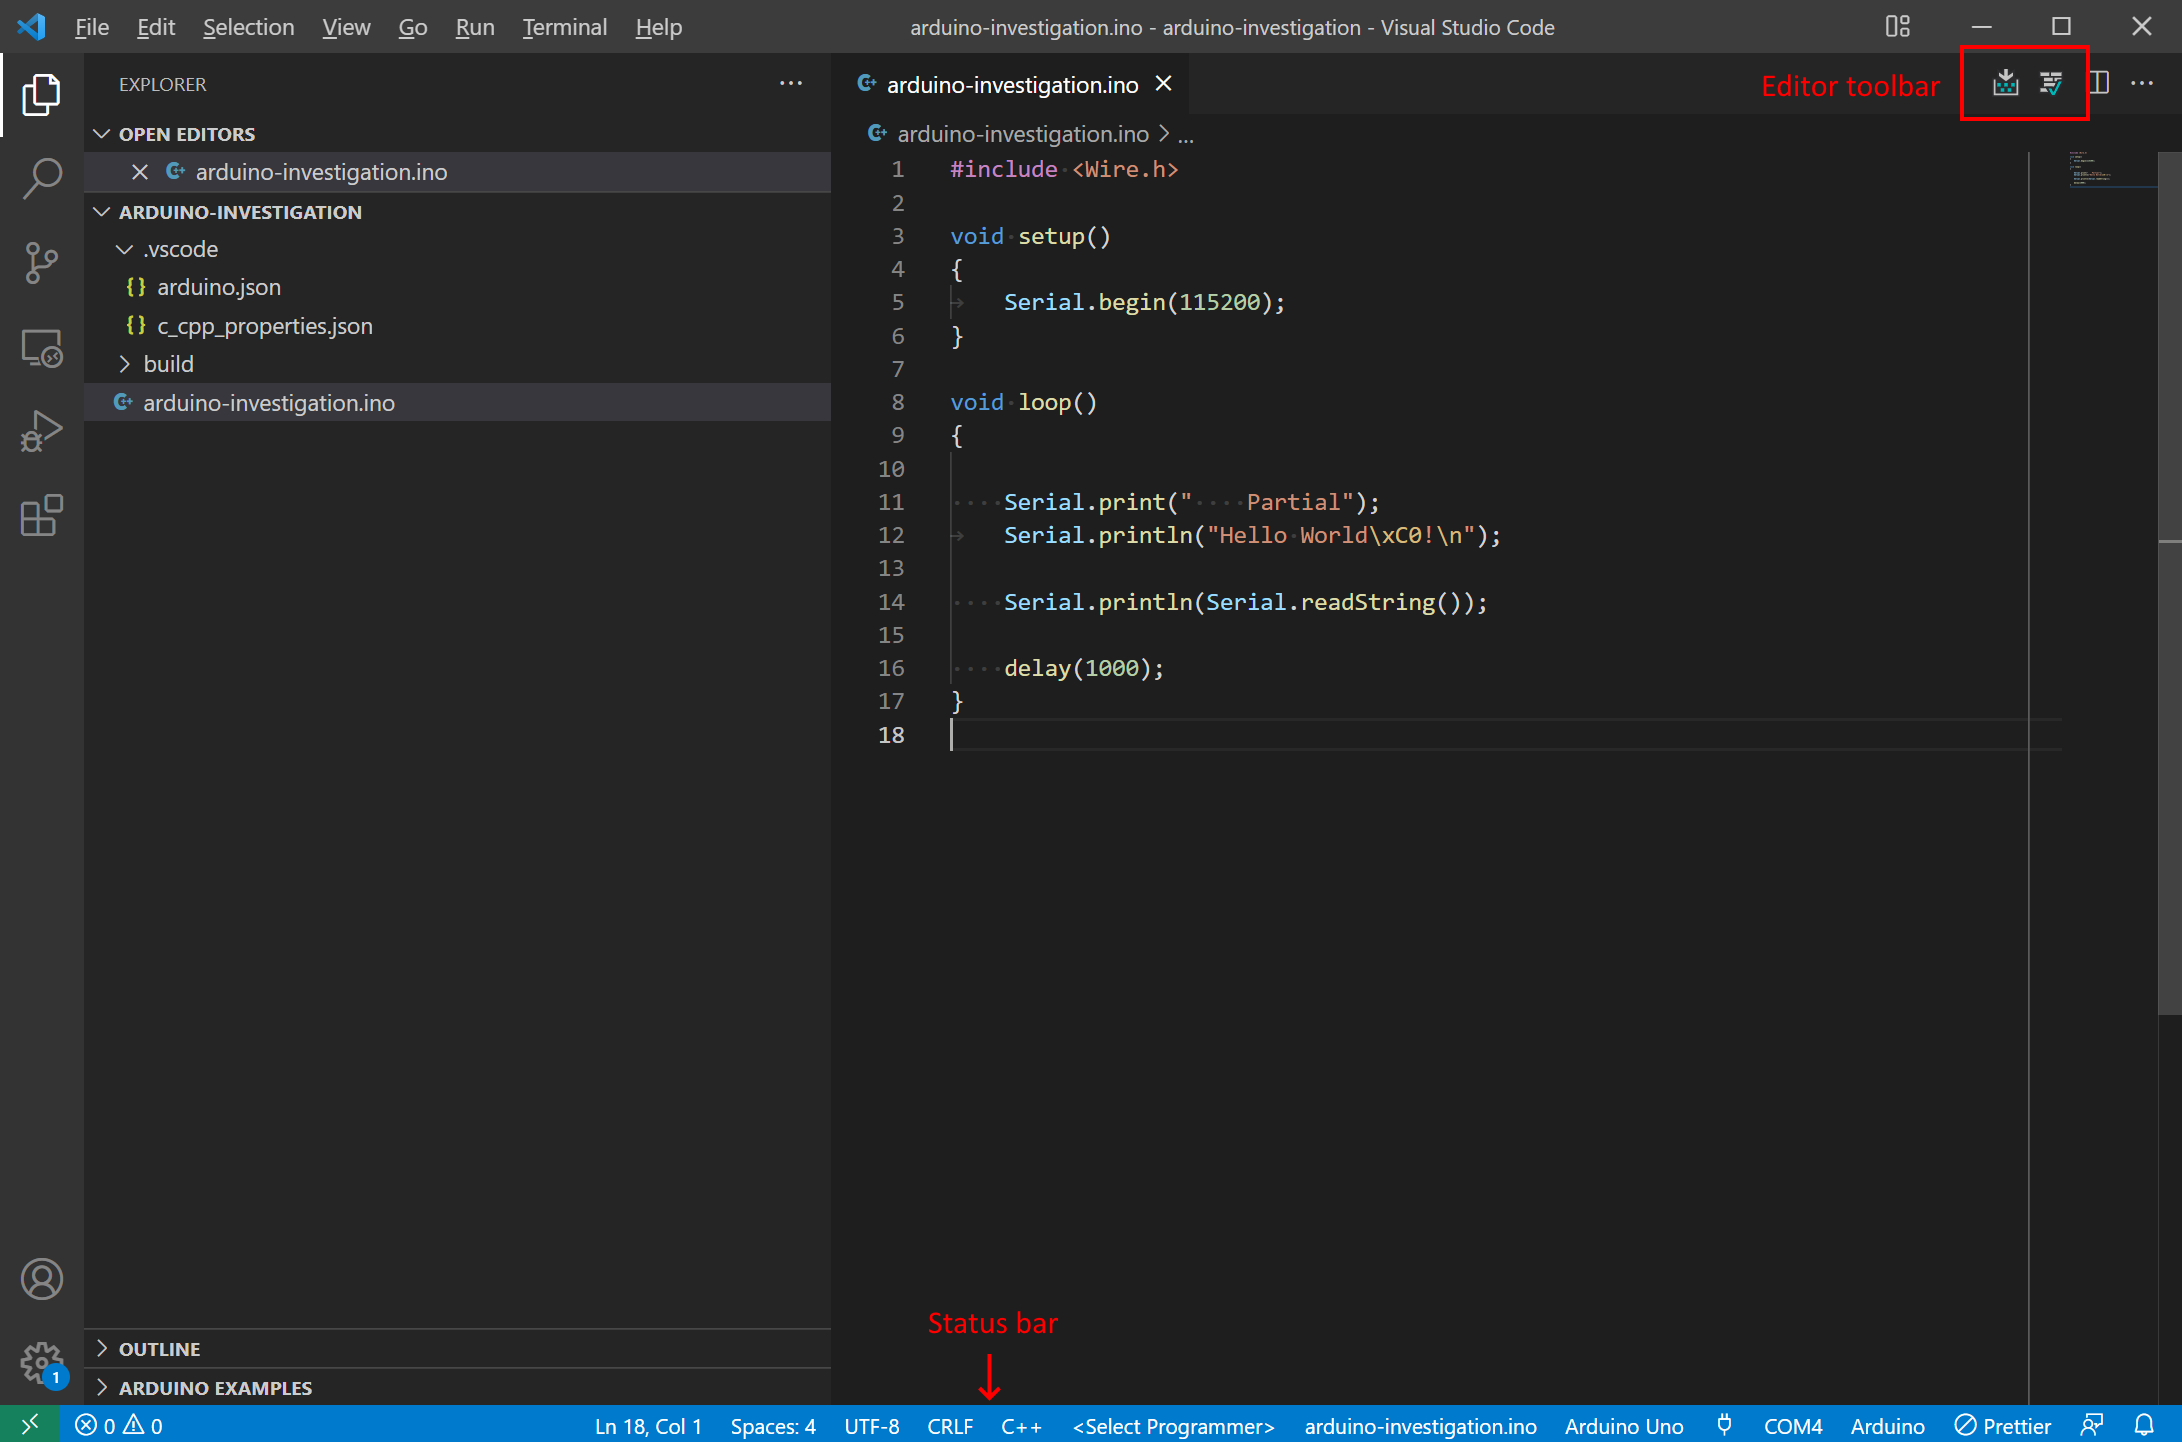
Task: Click arduino-investigation.ino sketch in status bar
Action: tap(1420, 1425)
